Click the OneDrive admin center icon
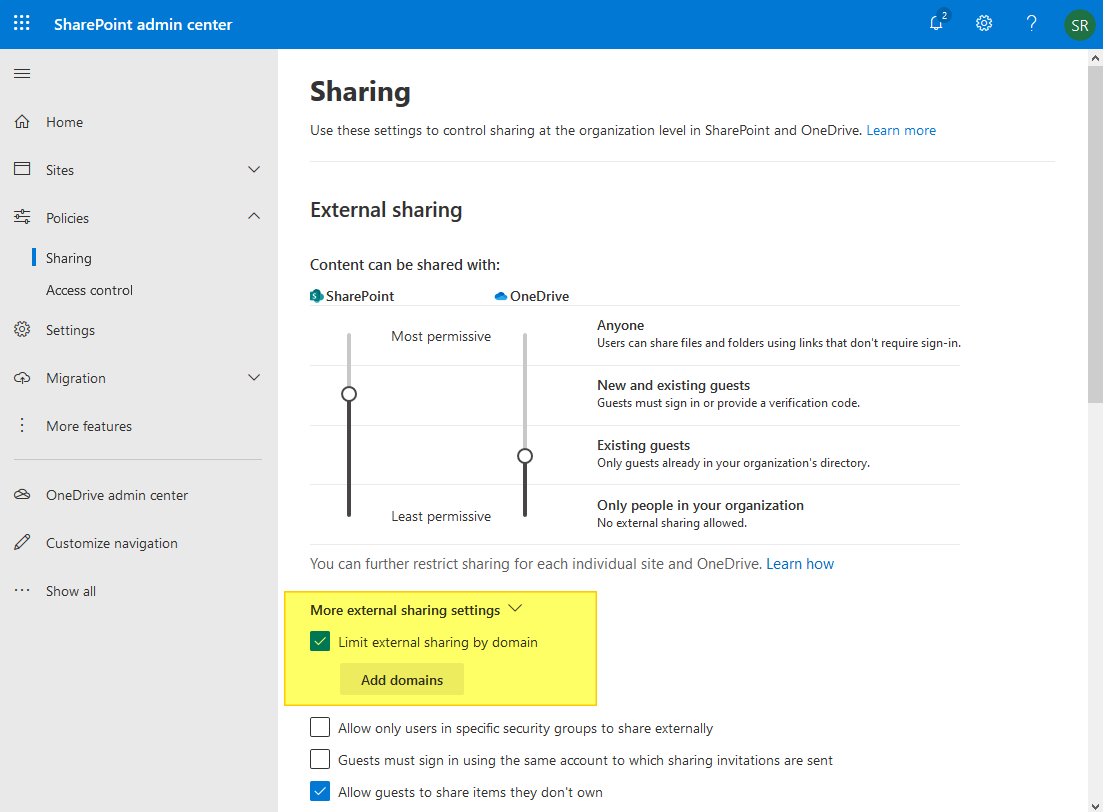The width and height of the screenshot is (1103, 812). coord(21,494)
